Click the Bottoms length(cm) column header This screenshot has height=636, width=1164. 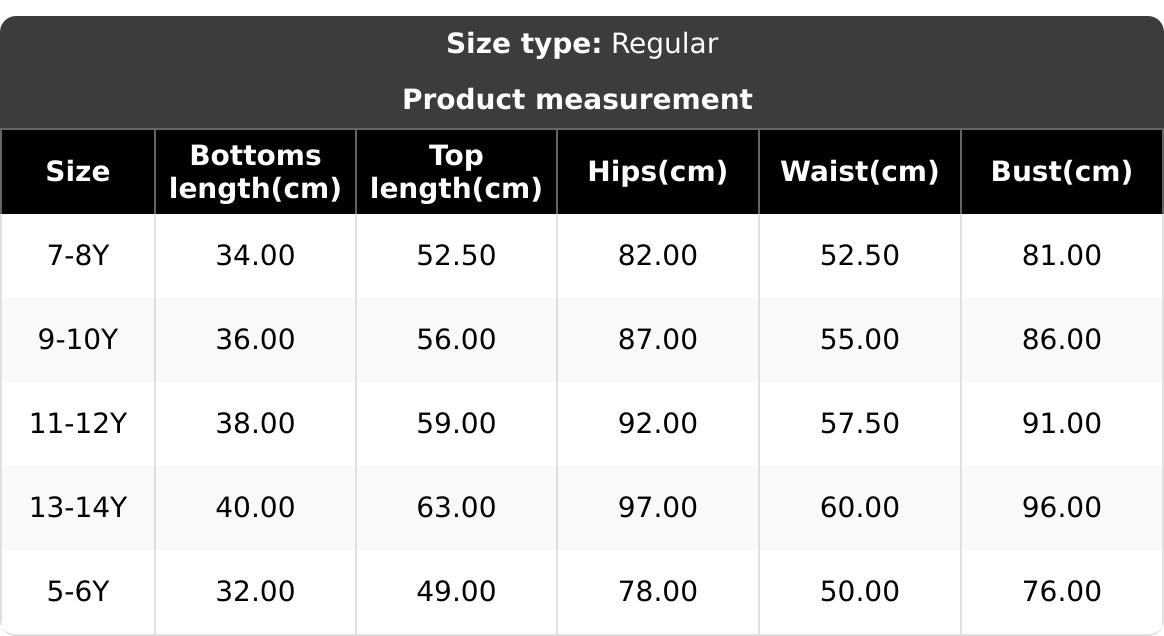pos(255,172)
